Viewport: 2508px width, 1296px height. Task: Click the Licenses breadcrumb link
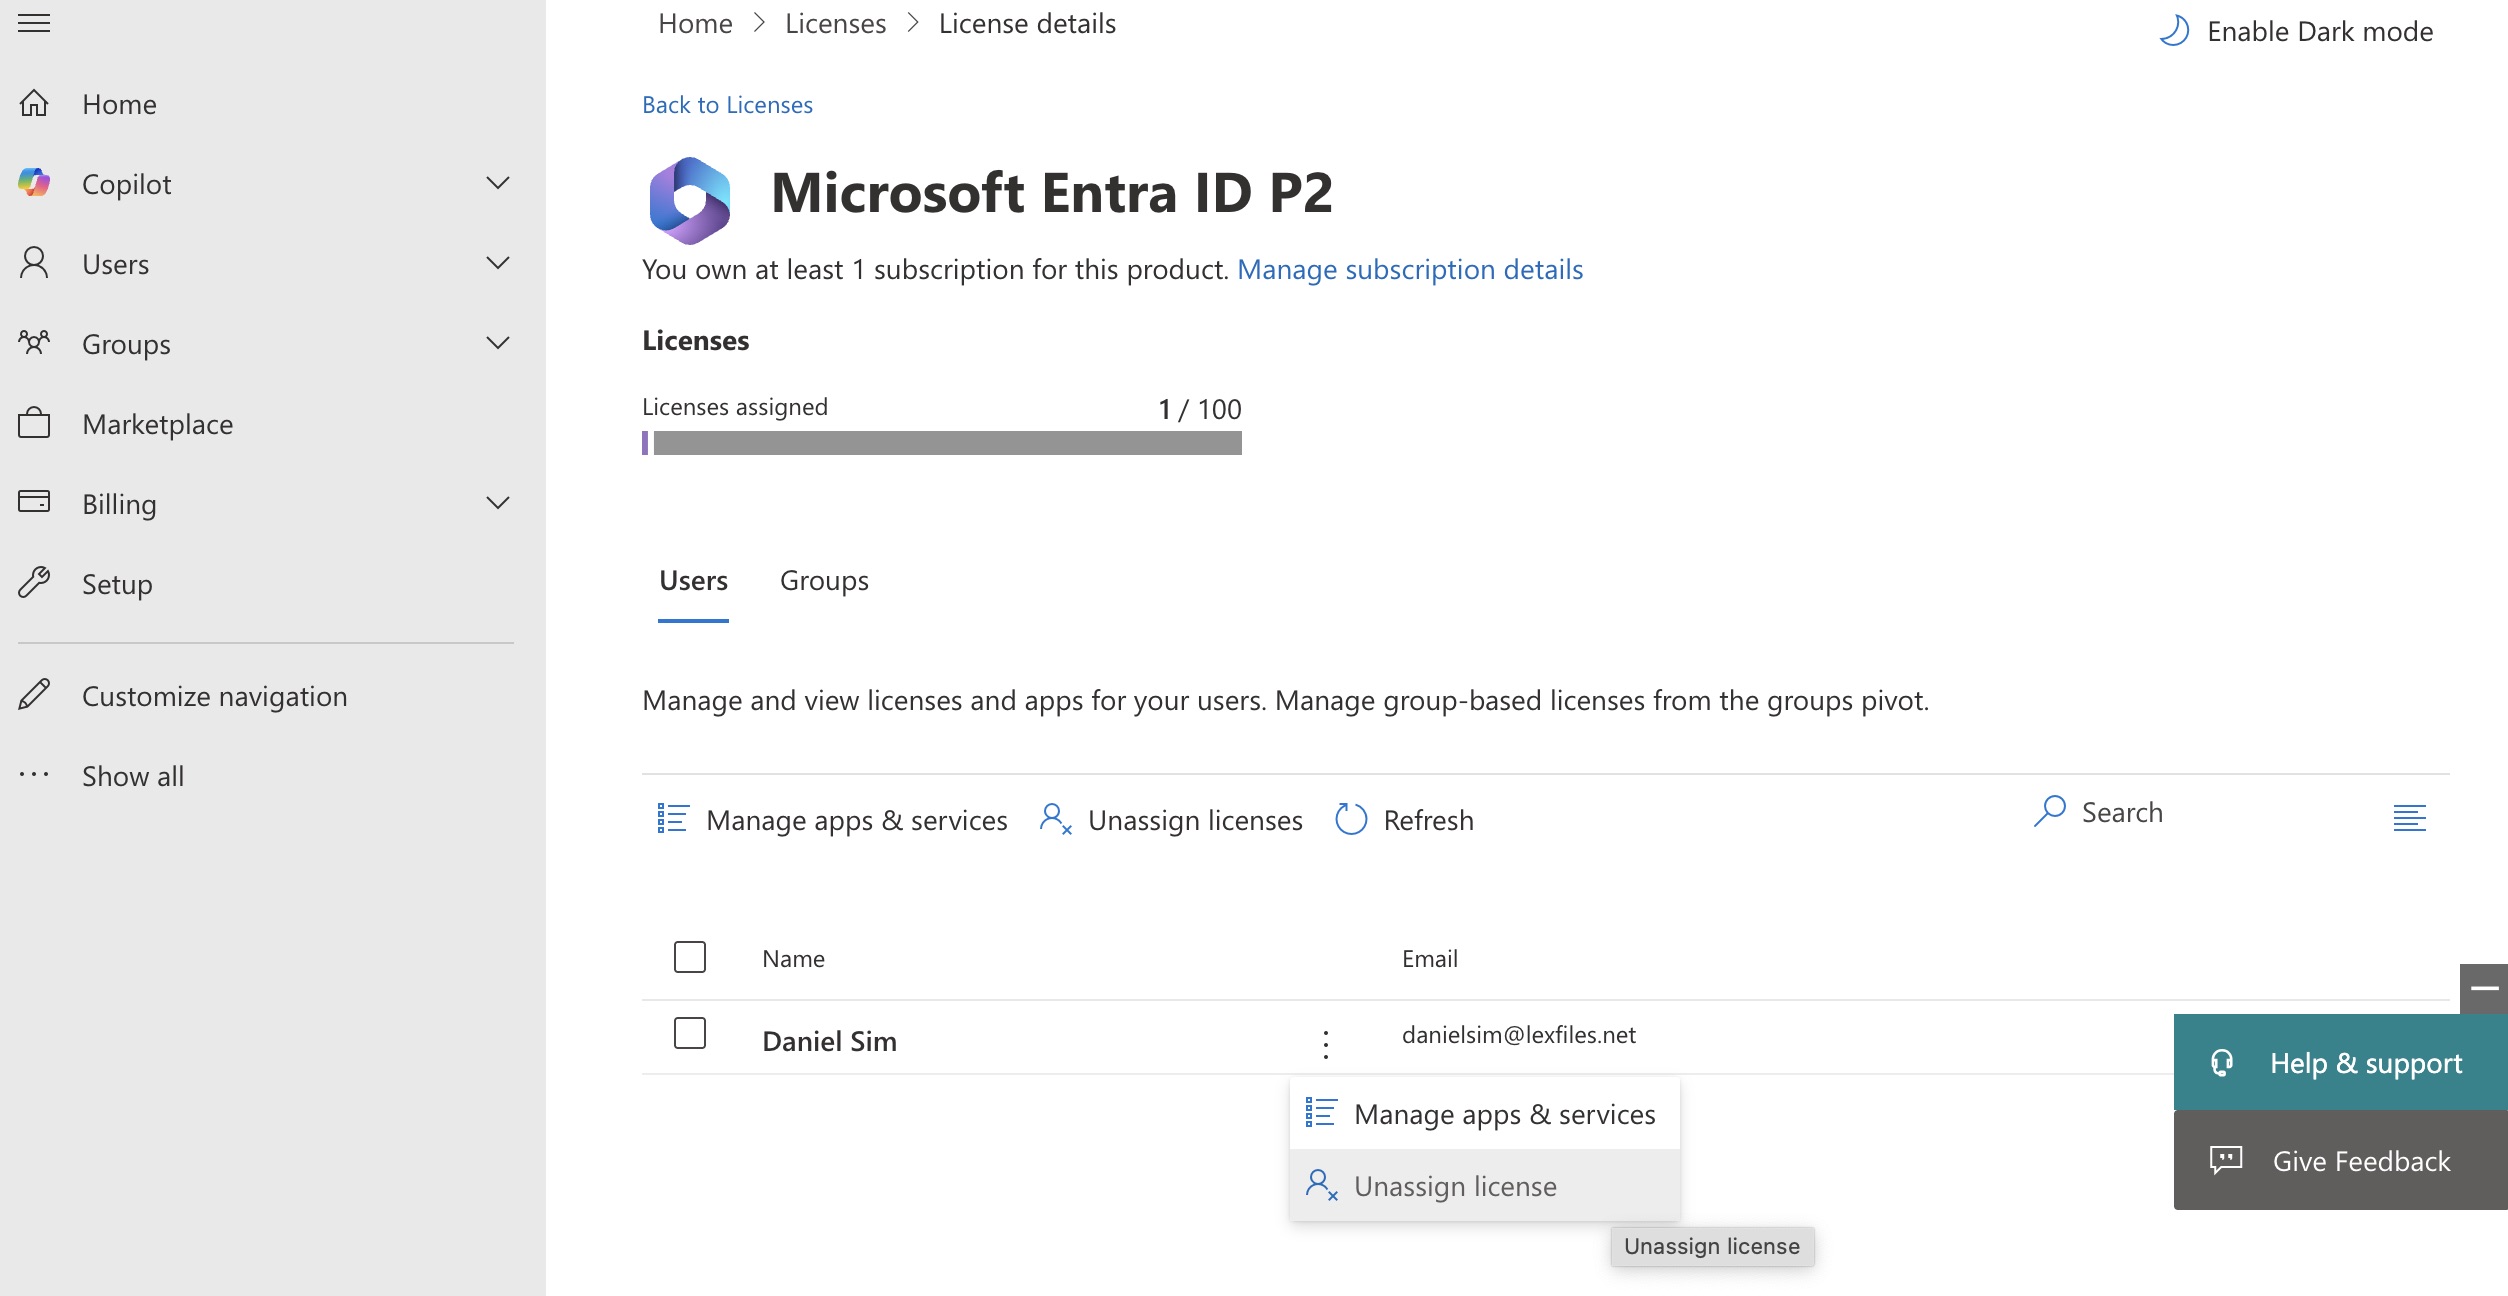point(835,23)
